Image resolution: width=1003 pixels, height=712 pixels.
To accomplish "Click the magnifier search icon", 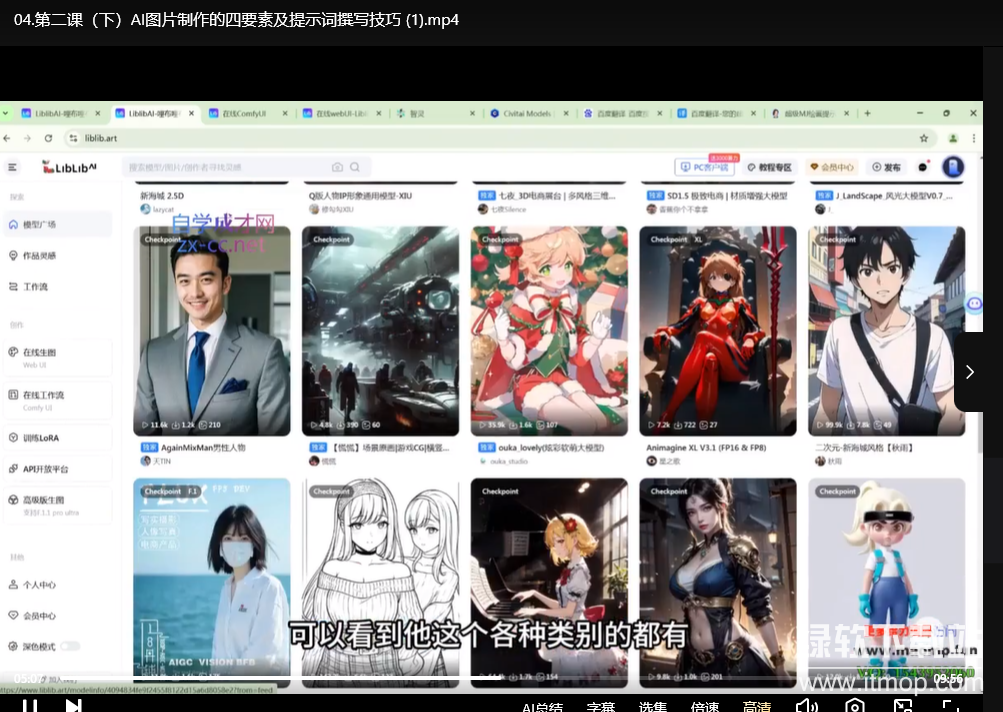I will click(355, 167).
